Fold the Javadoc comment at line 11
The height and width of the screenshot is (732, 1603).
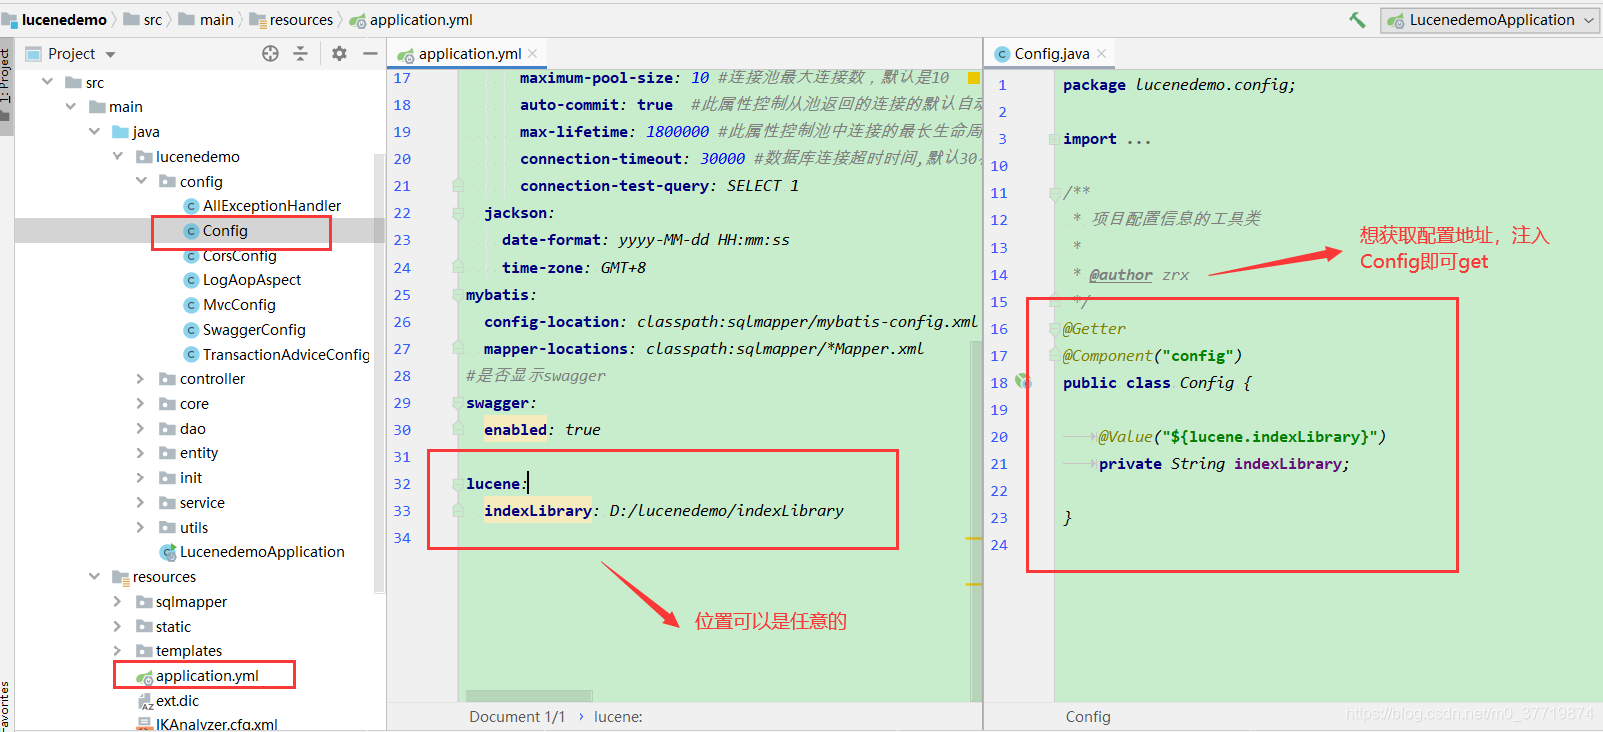click(1054, 193)
